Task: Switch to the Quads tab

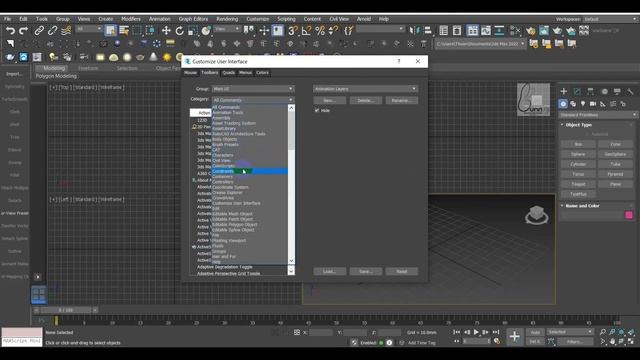Action: tap(229, 73)
